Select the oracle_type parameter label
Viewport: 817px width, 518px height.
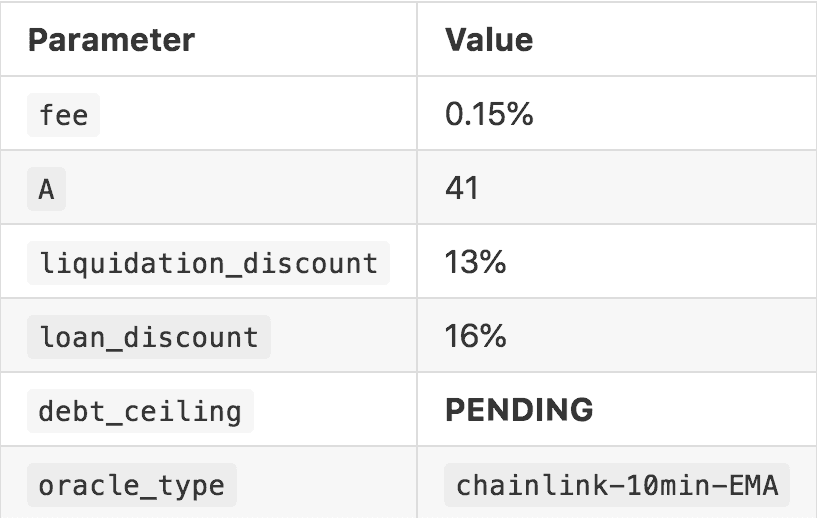pyautogui.click(x=131, y=486)
